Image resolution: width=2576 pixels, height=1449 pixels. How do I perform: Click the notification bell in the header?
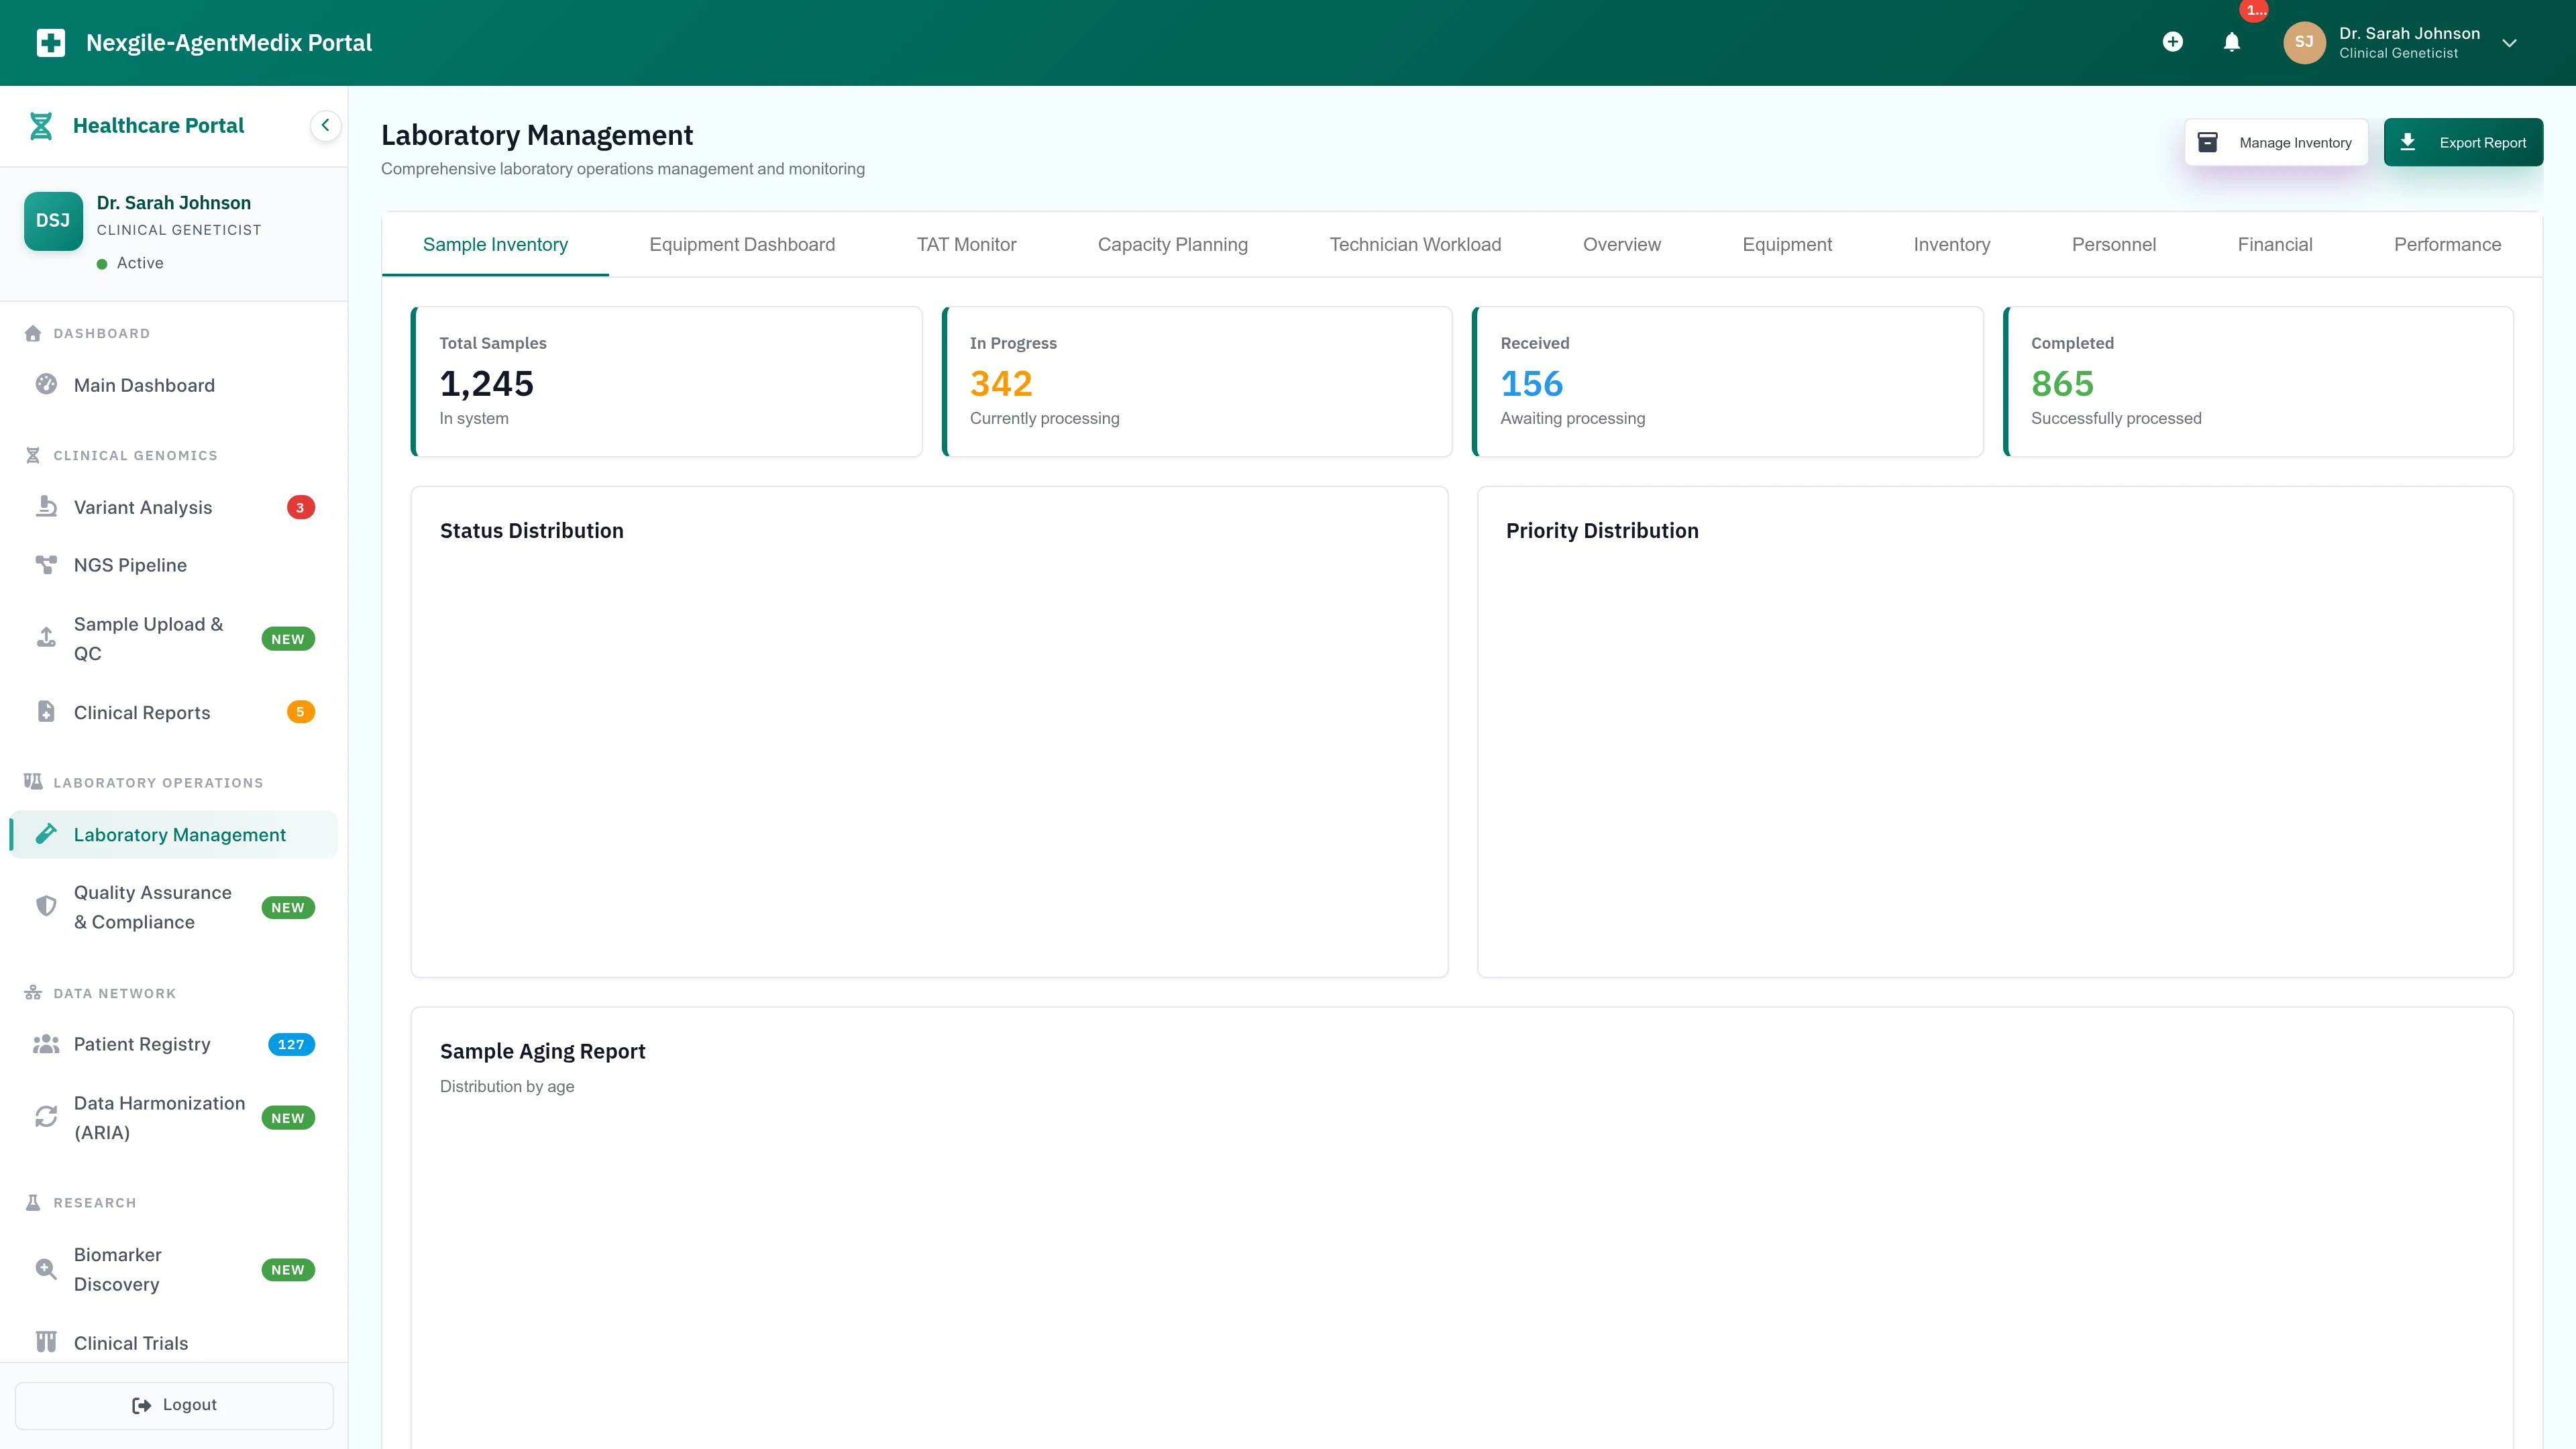(x=2232, y=42)
